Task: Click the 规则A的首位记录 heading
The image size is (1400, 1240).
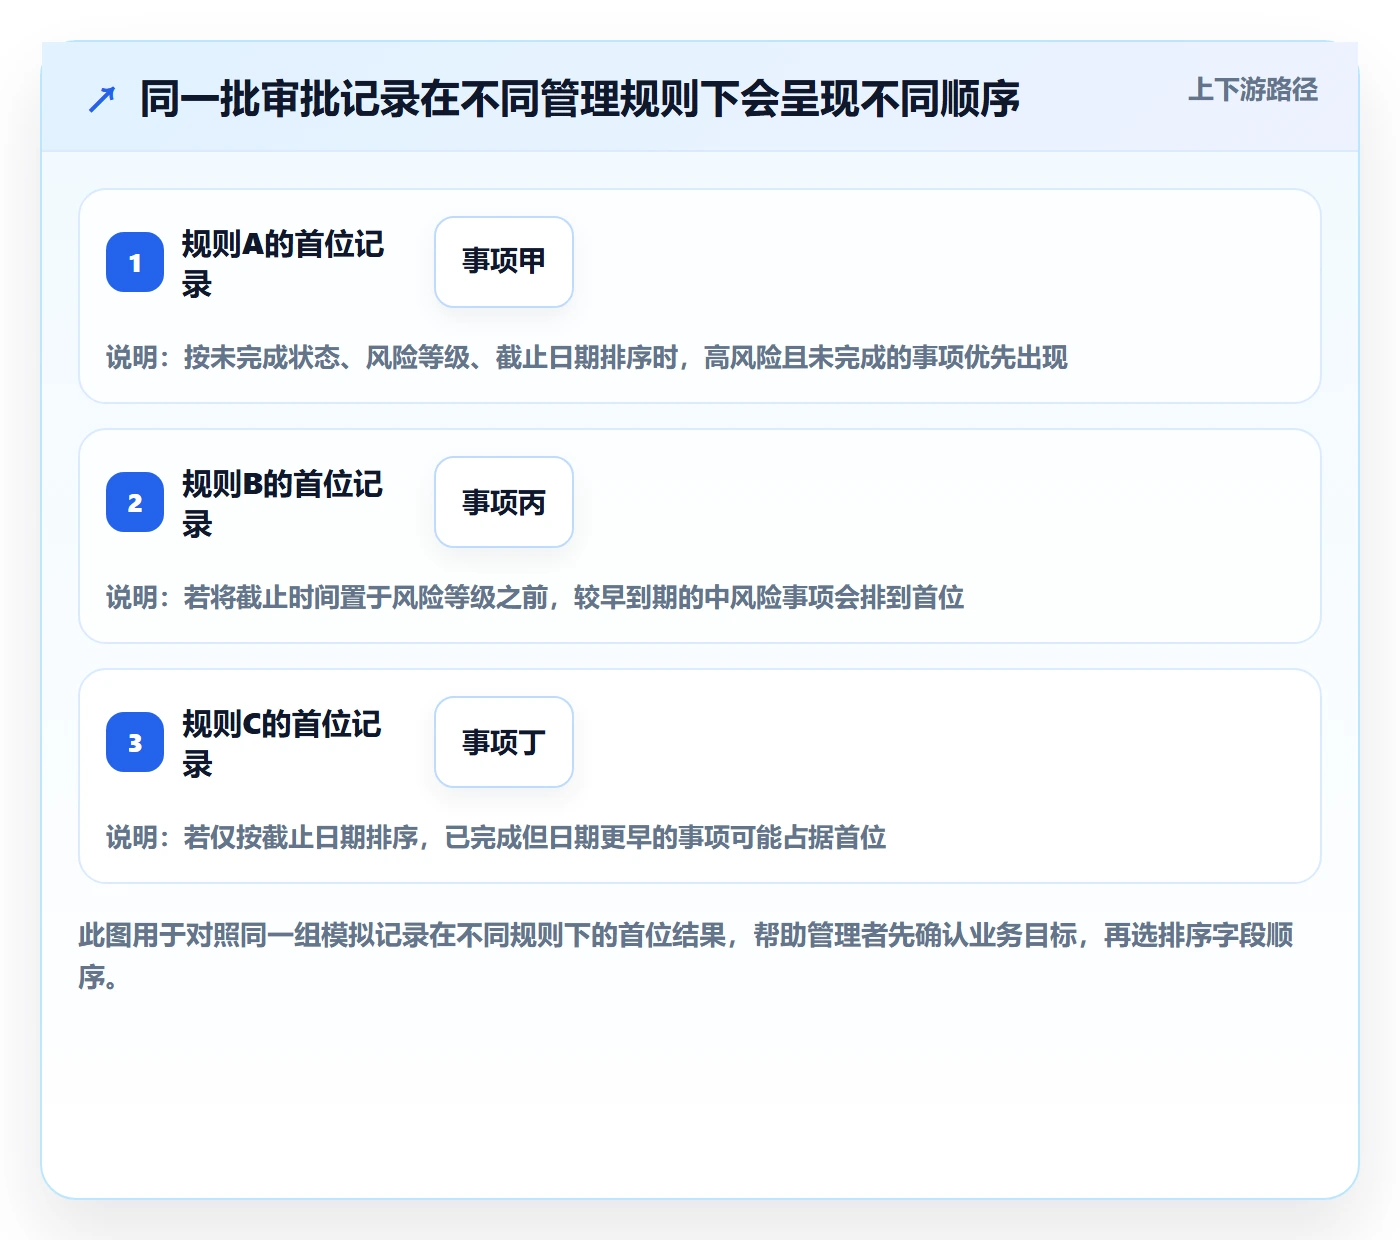Action: 283,263
